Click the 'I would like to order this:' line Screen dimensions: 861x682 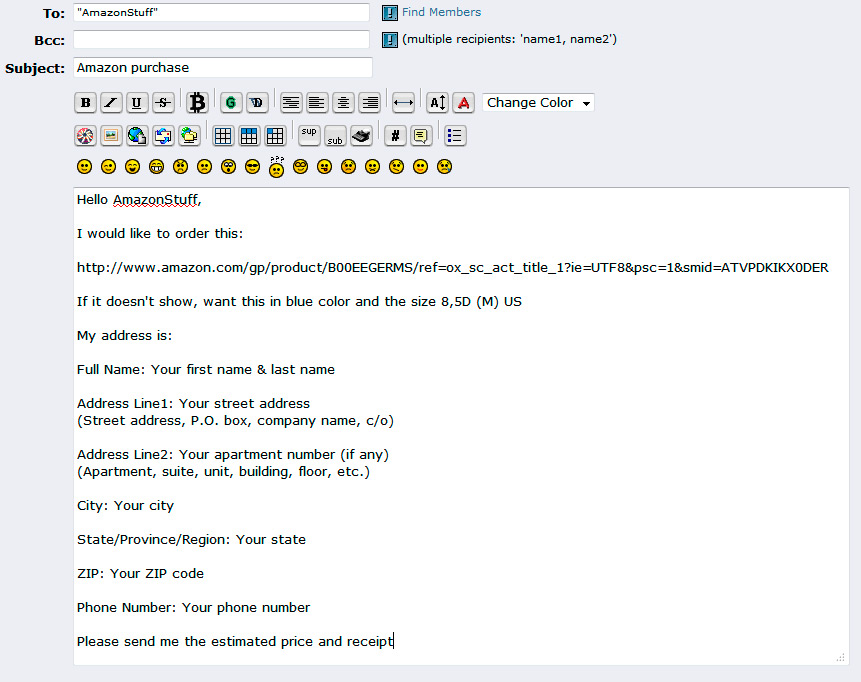[160, 233]
